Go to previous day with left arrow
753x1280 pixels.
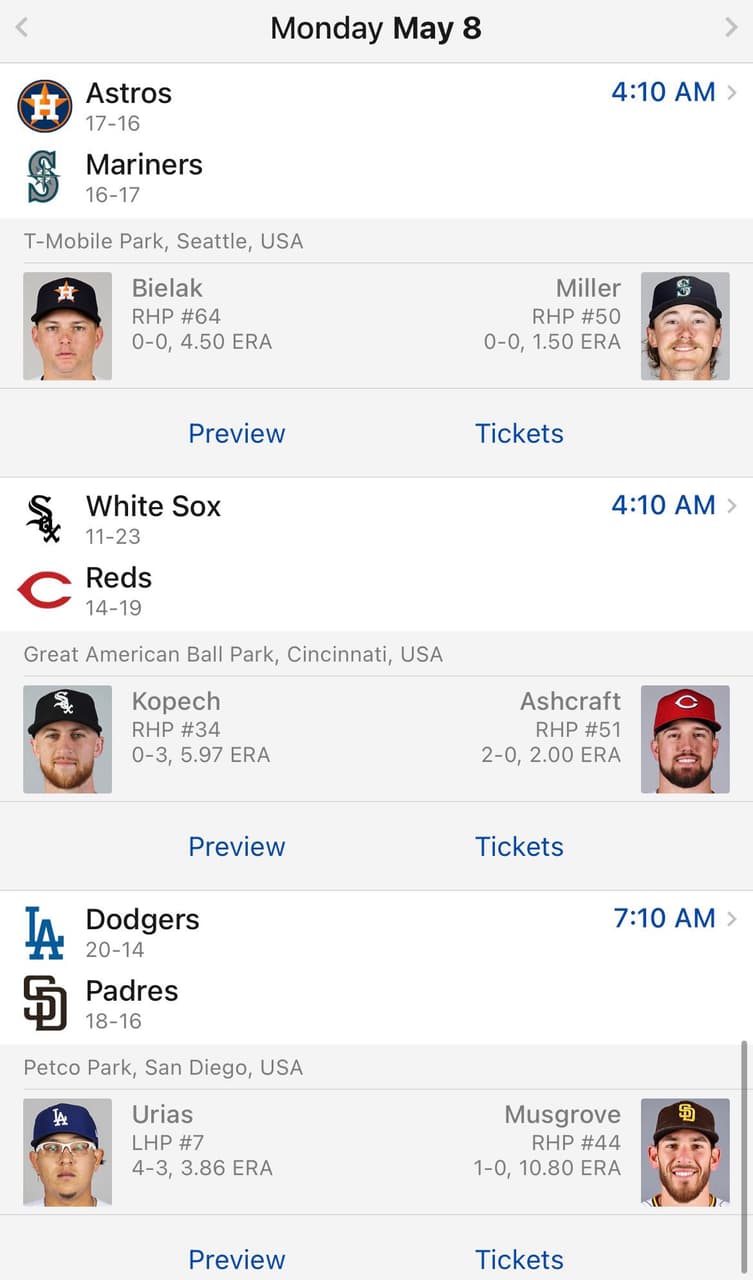(x=22, y=28)
